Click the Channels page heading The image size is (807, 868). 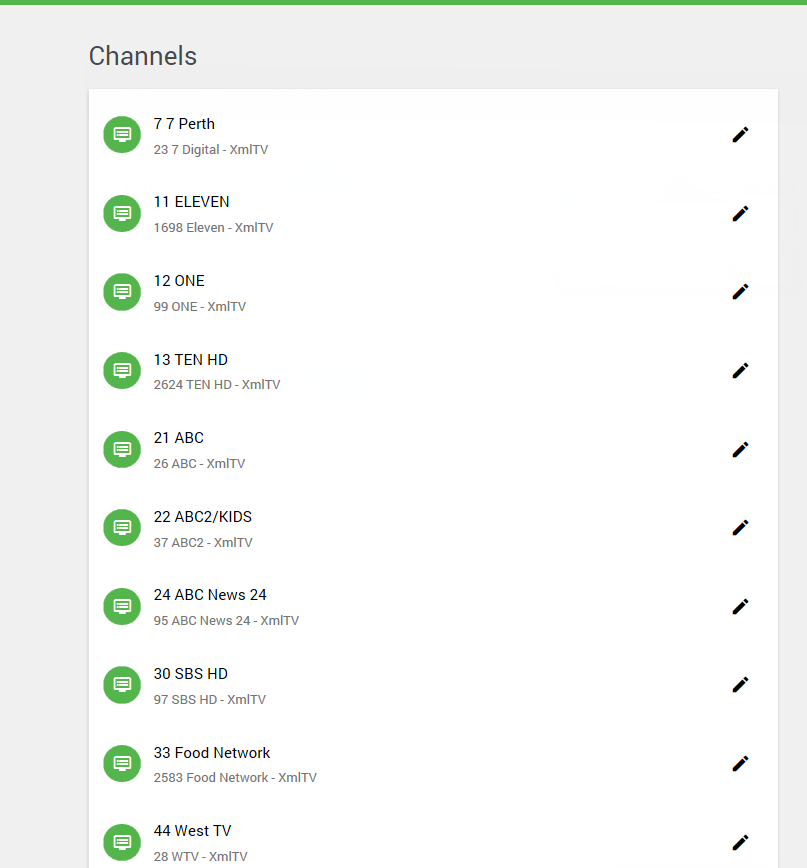click(142, 57)
